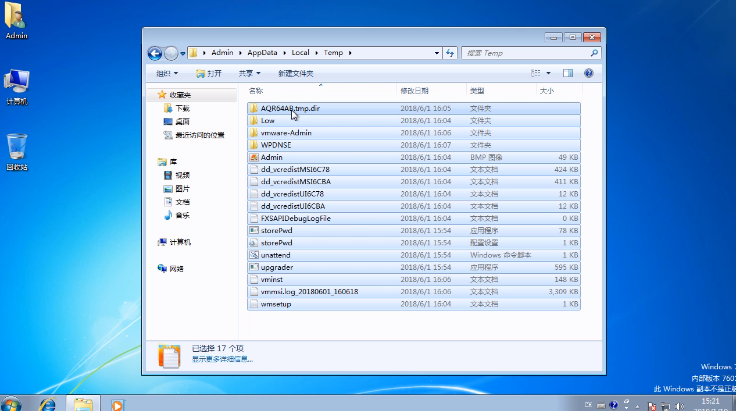The height and width of the screenshot is (411, 736).
Task: Click the dd_vcredistUI6C78 file name
Action: [292, 194]
